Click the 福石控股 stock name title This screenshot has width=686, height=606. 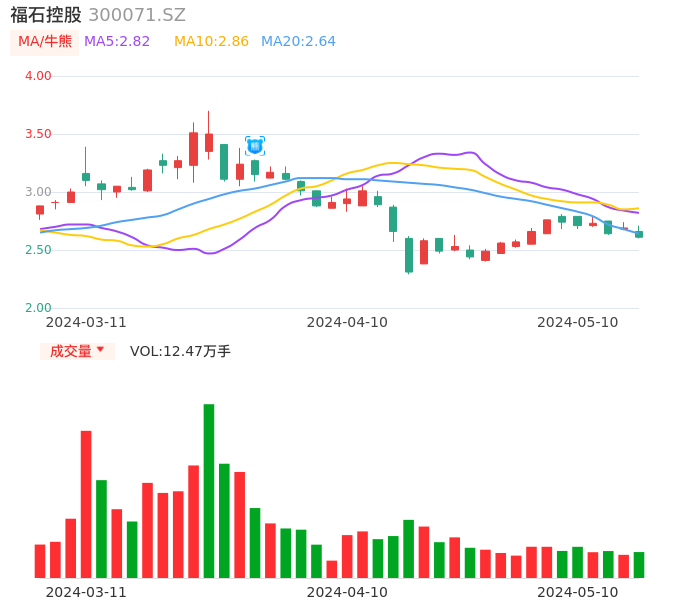click(46, 15)
